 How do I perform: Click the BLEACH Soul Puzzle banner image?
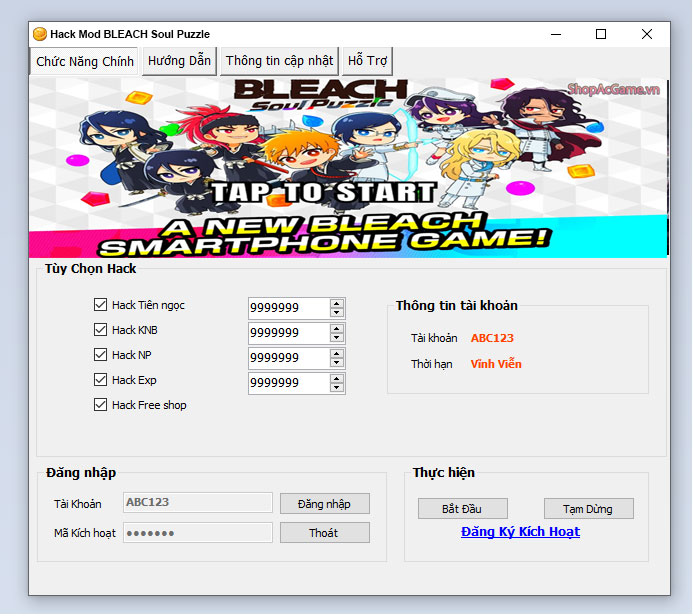348,167
